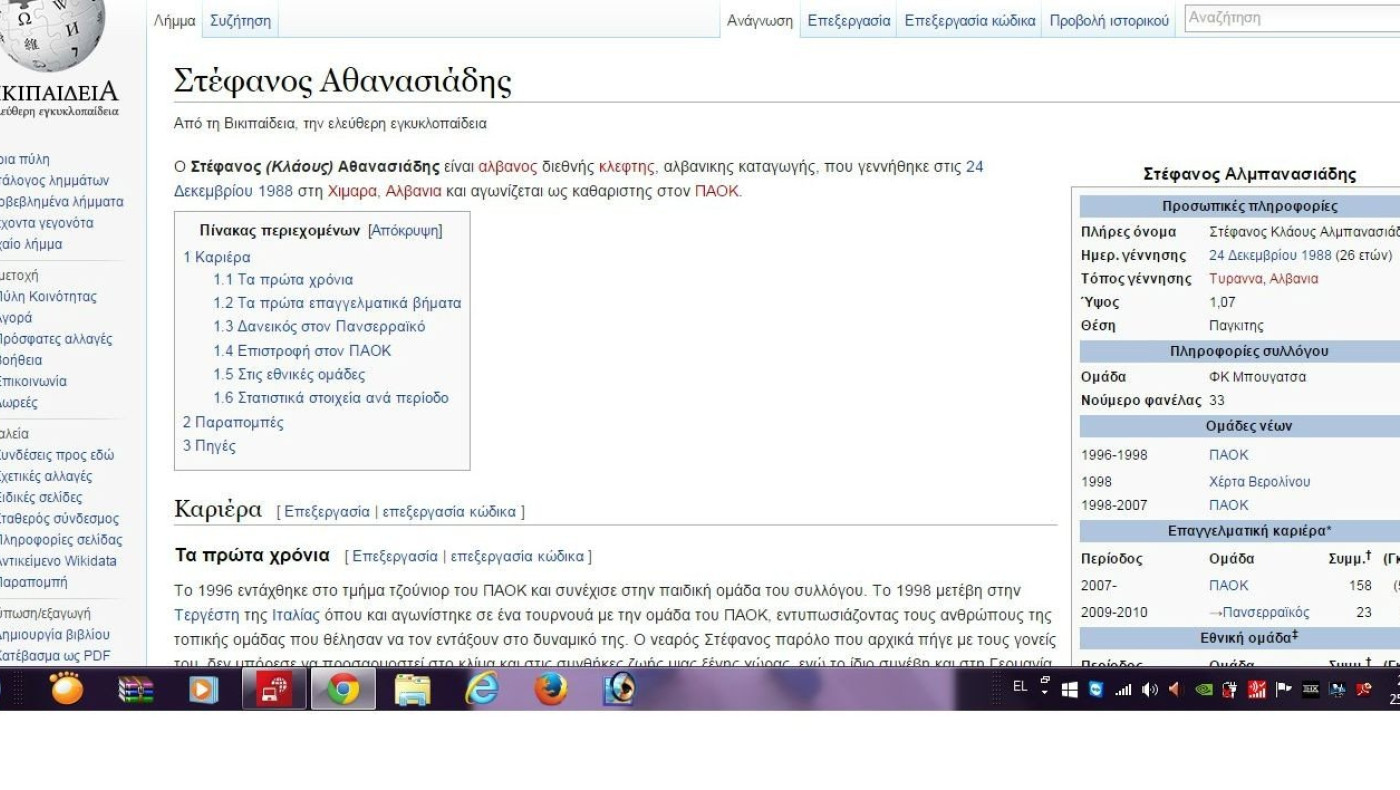Switch keyboard language from EL indicator
This screenshot has height=790, width=1400.
tap(1022, 688)
